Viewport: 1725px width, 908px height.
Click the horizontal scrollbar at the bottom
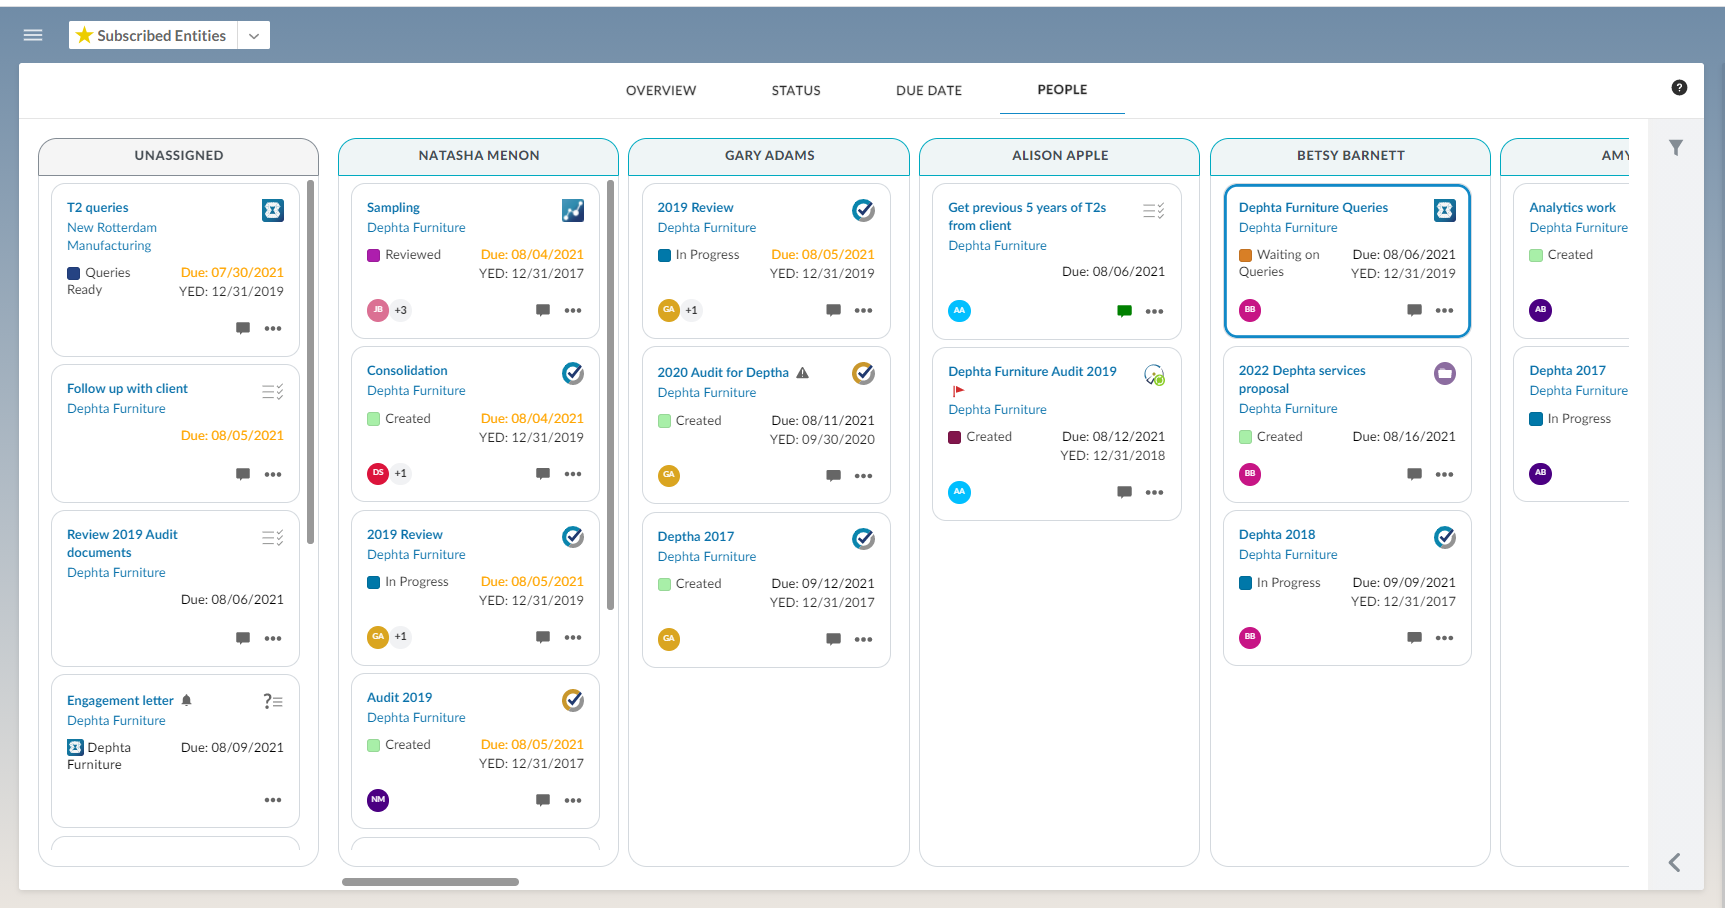[x=430, y=882]
